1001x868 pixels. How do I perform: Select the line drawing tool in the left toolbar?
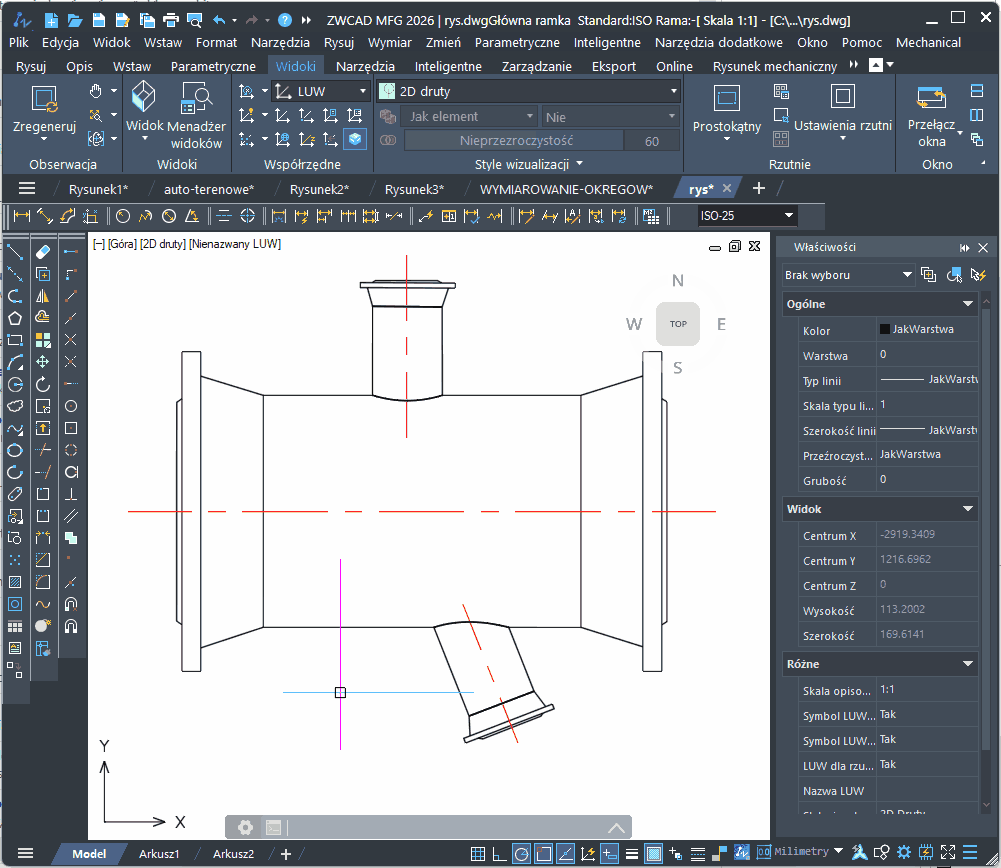point(15,252)
